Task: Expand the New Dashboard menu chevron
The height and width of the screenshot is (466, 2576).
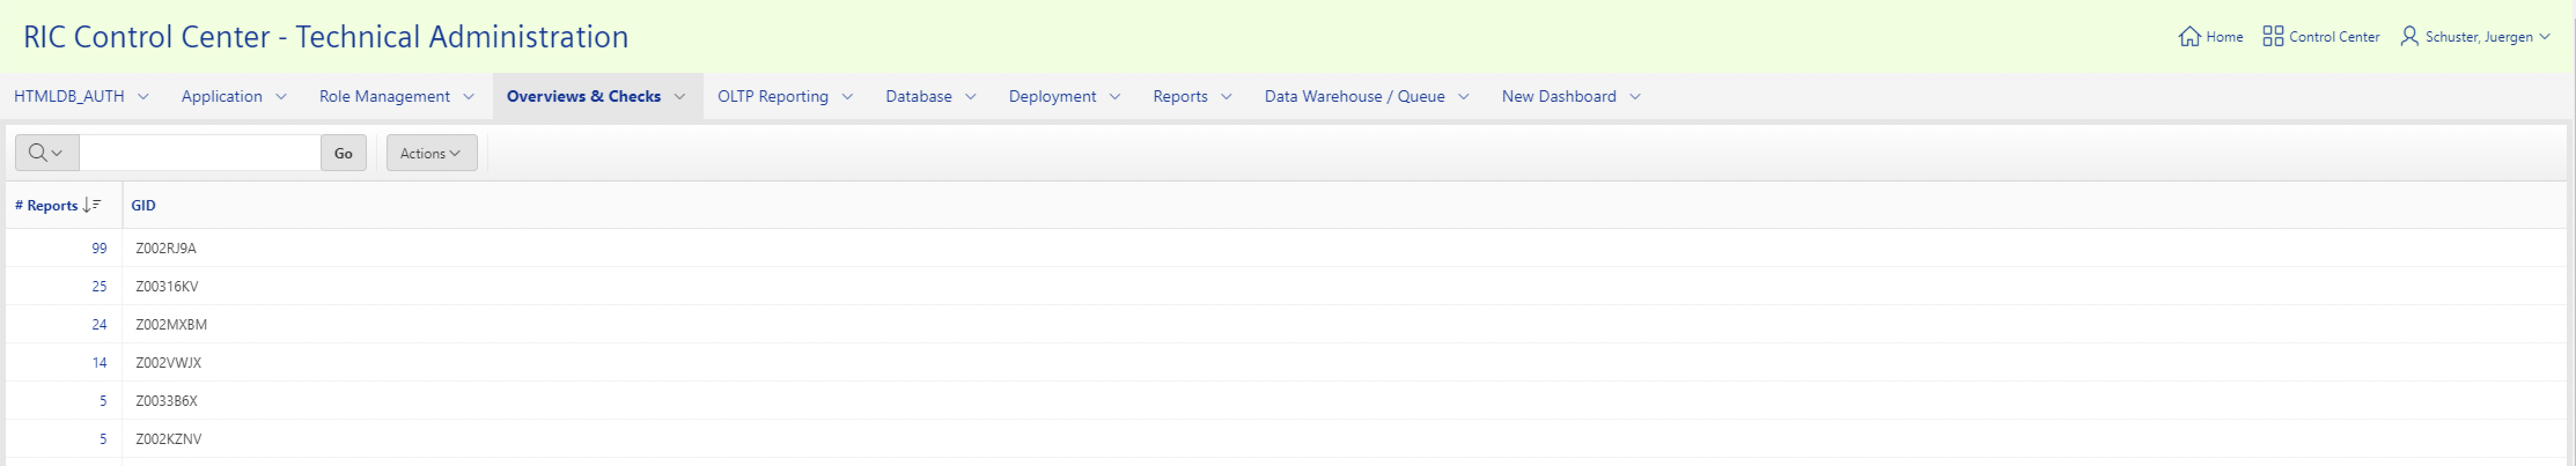Action: pos(1635,97)
